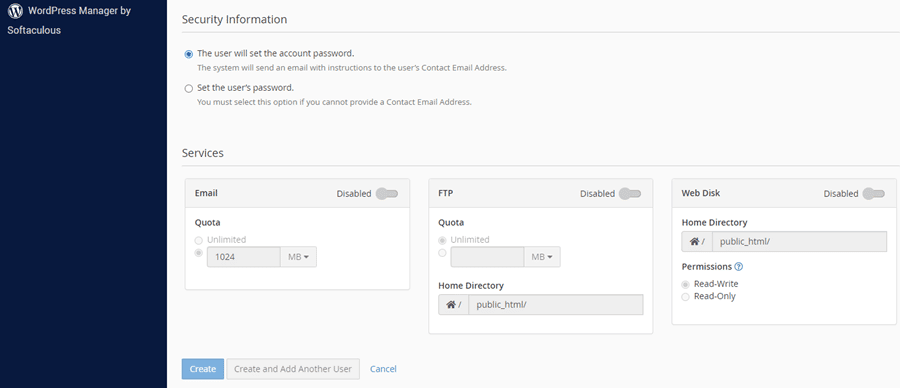Click the home icon in FTP Home Directory
This screenshot has width=900, height=388.
pyautogui.click(x=451, y=305)
